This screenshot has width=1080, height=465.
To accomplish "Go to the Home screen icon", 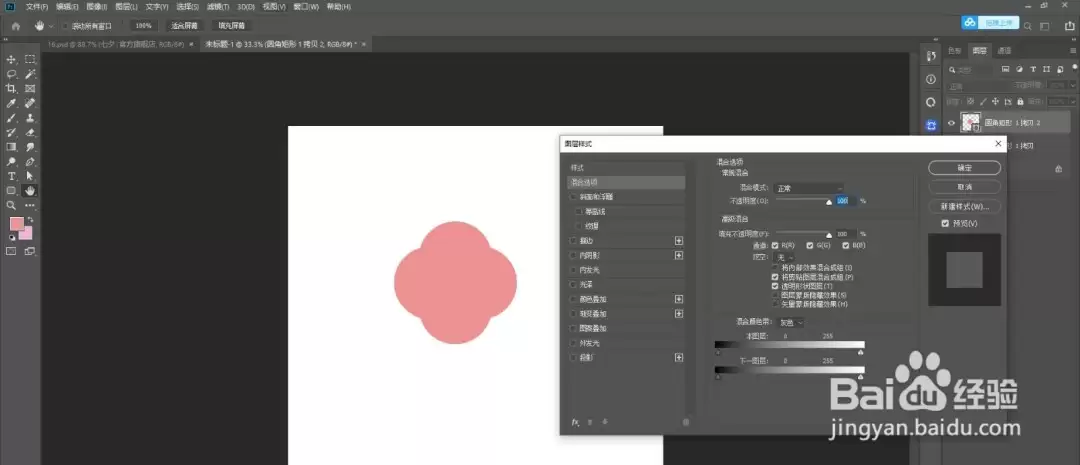I will [x=16, y=26].
